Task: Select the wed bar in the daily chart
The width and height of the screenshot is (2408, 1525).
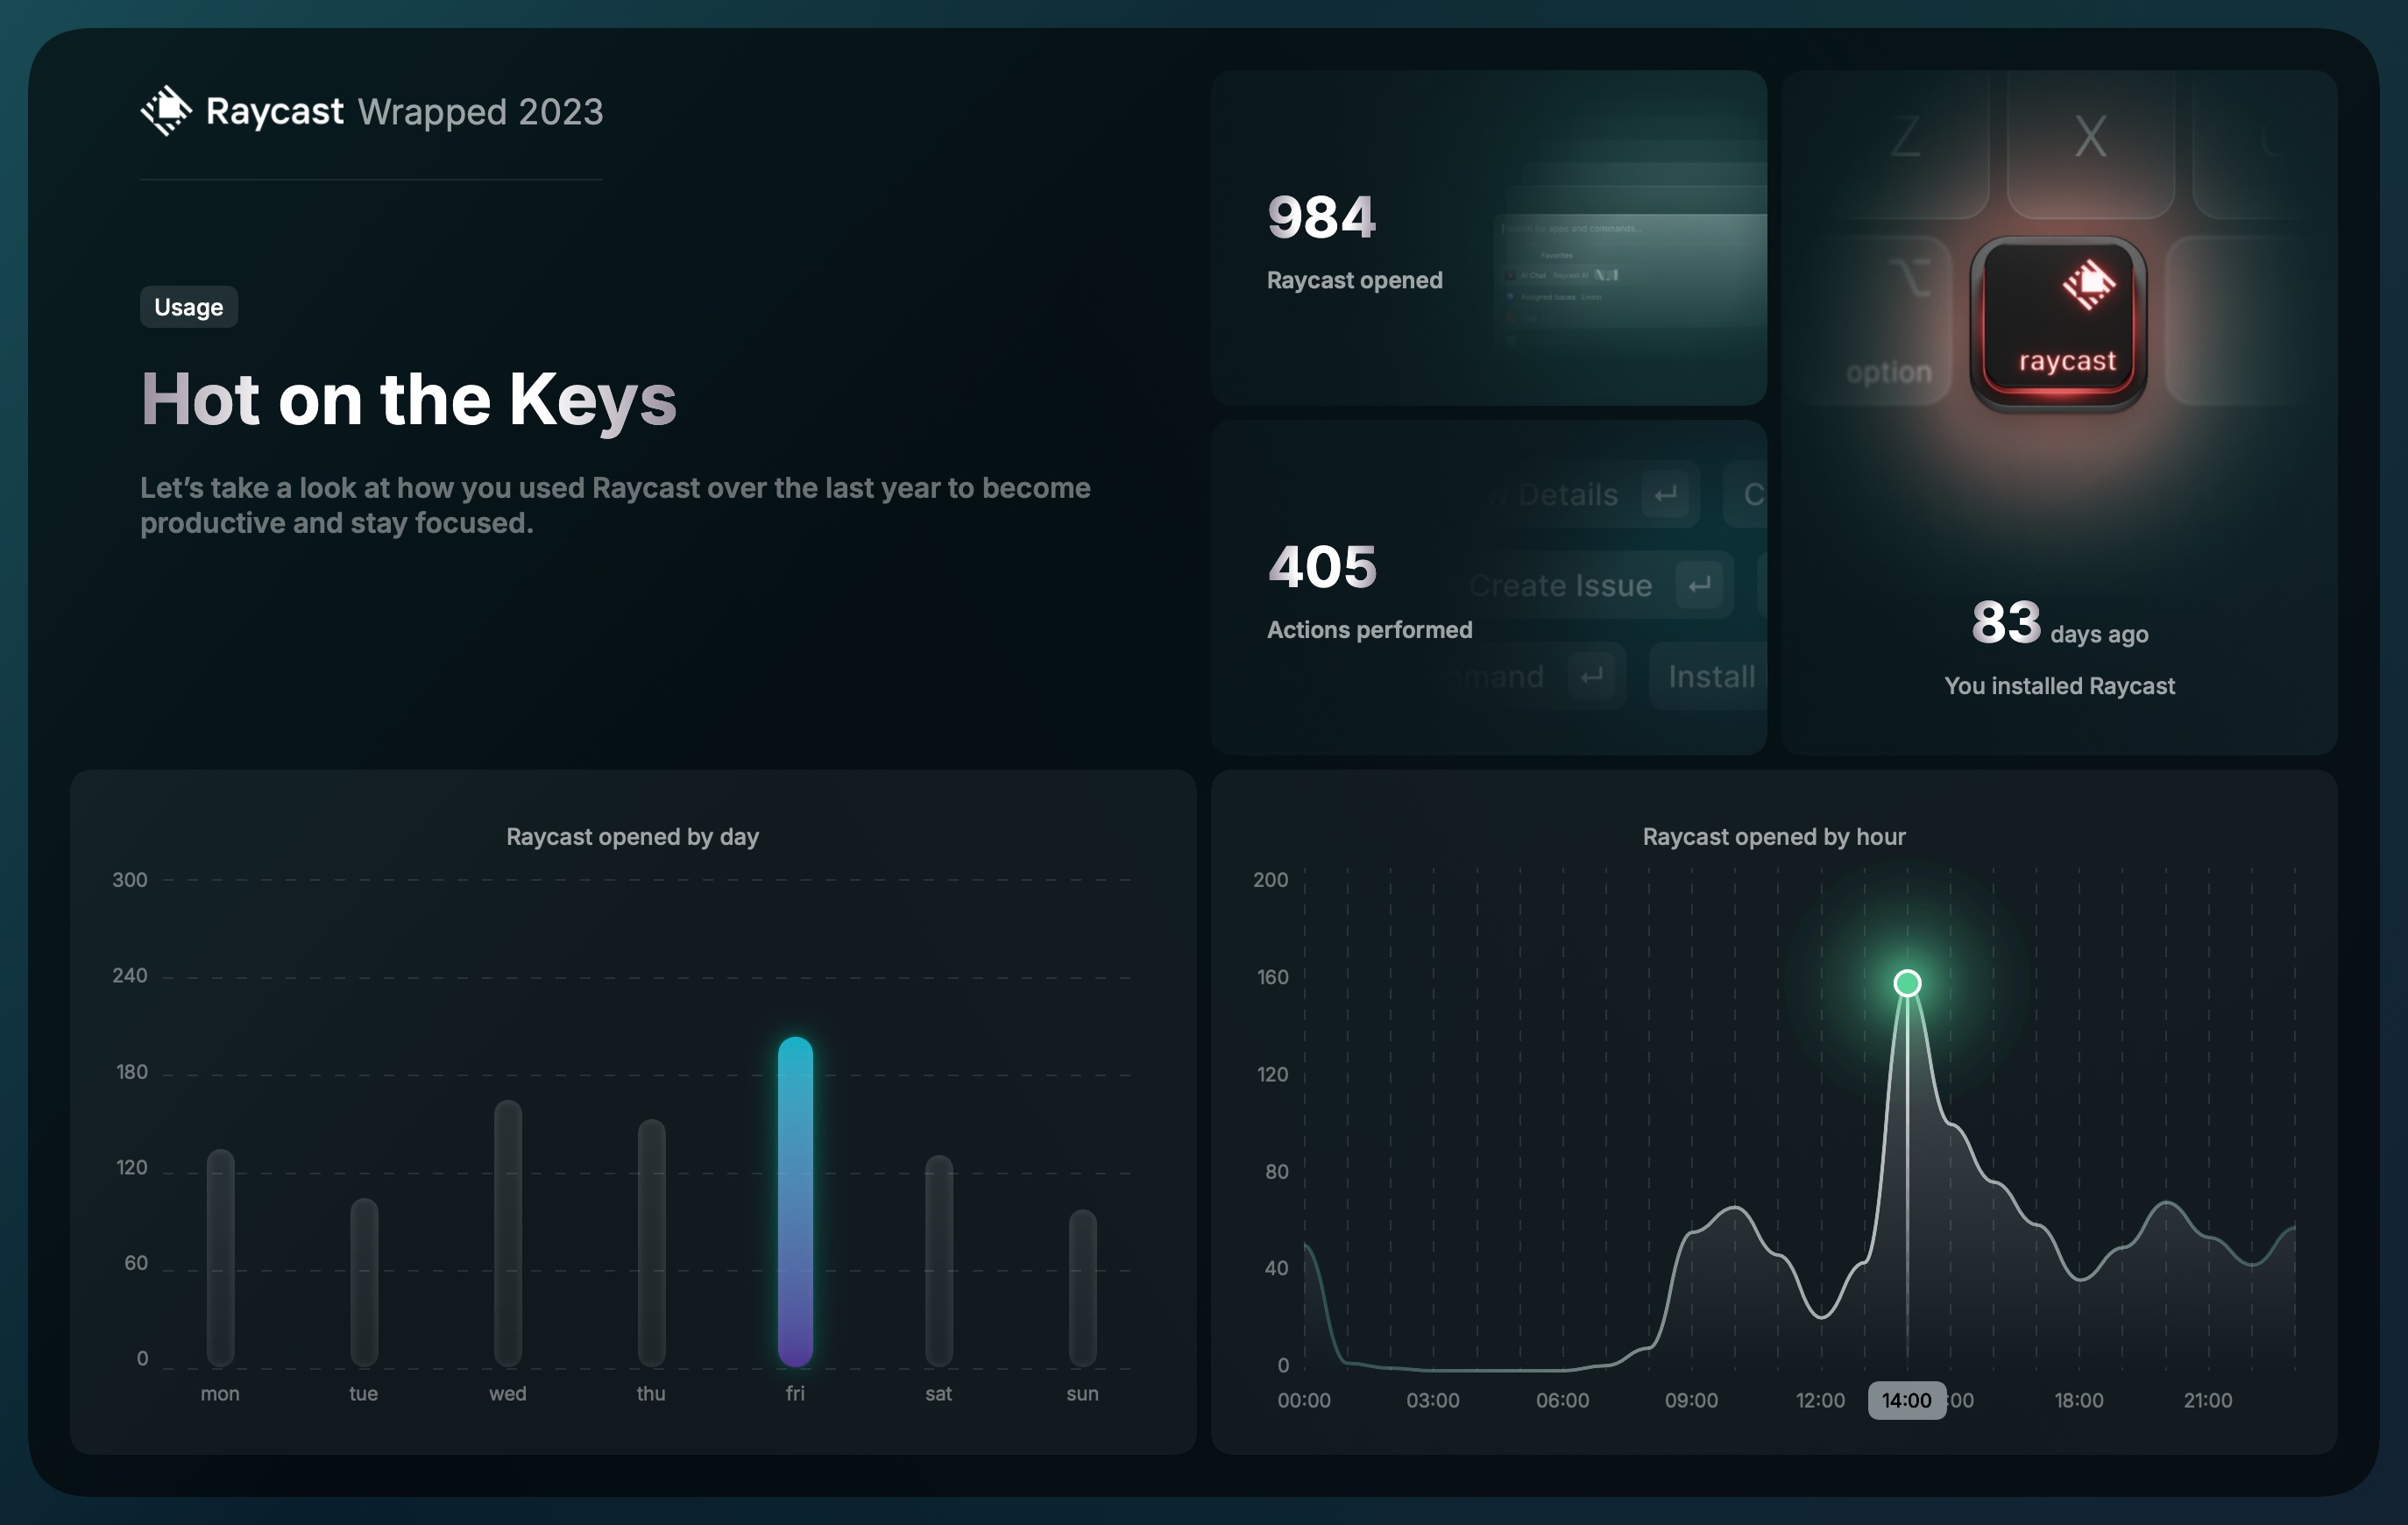Action: [x=508, y=1233]
